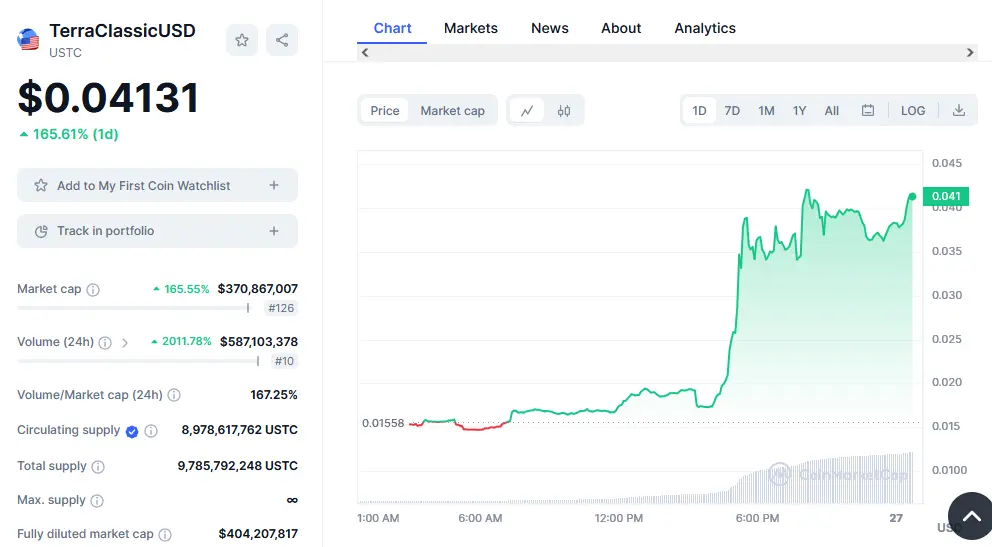Select the 1Y time range
992x547 pixels.
799,111
